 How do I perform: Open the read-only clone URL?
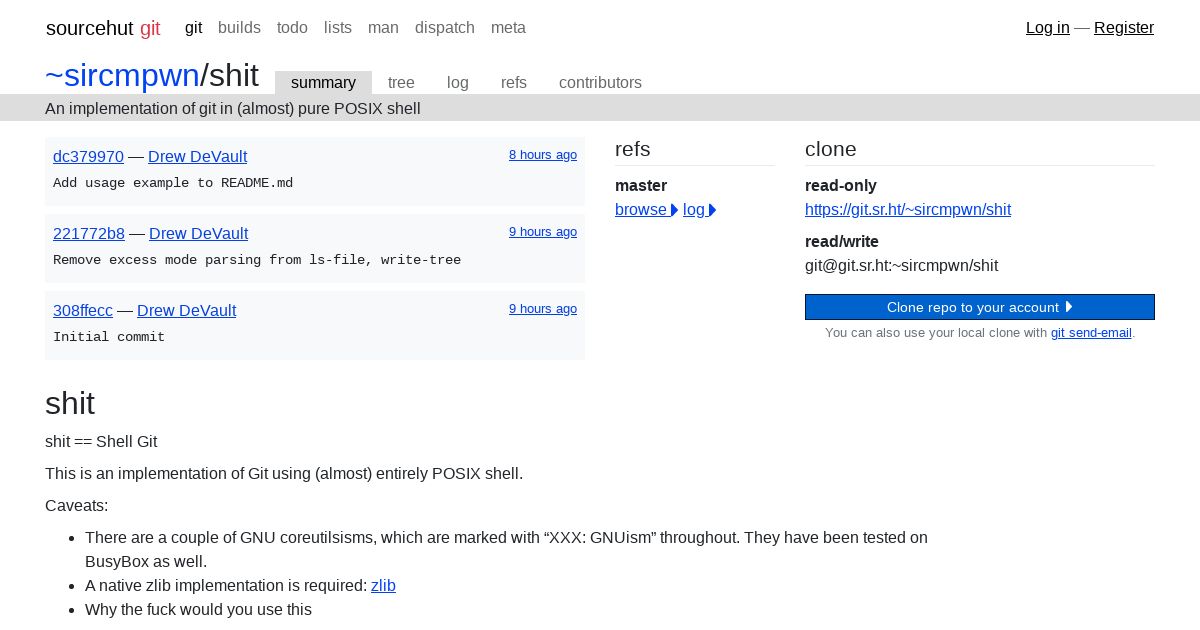(908, 210)
